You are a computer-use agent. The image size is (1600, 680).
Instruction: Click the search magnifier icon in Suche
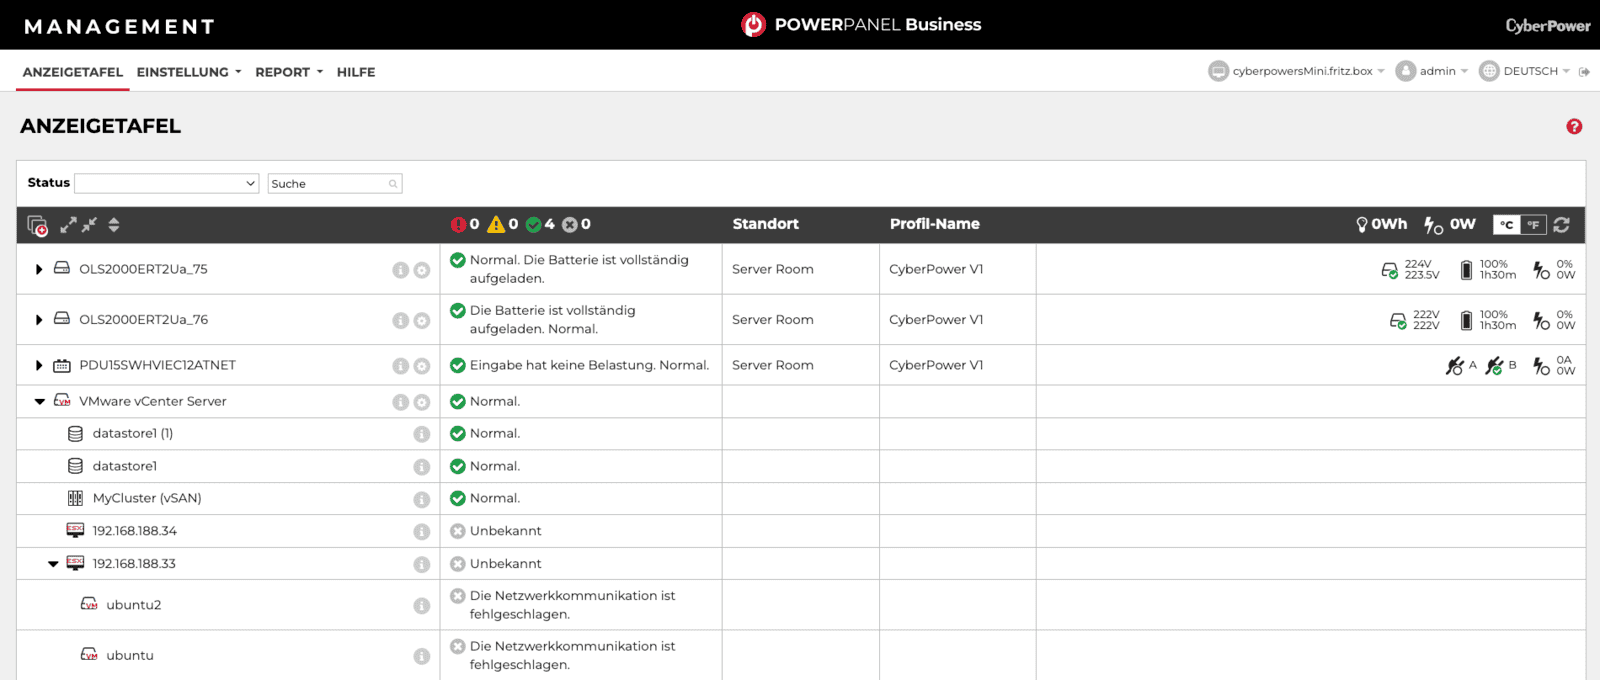tap(393, 184)
